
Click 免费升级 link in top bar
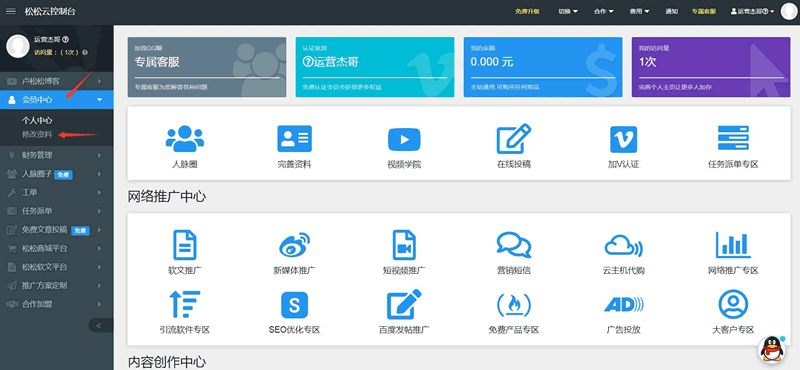pyautogui.click(x=527, y=11)
